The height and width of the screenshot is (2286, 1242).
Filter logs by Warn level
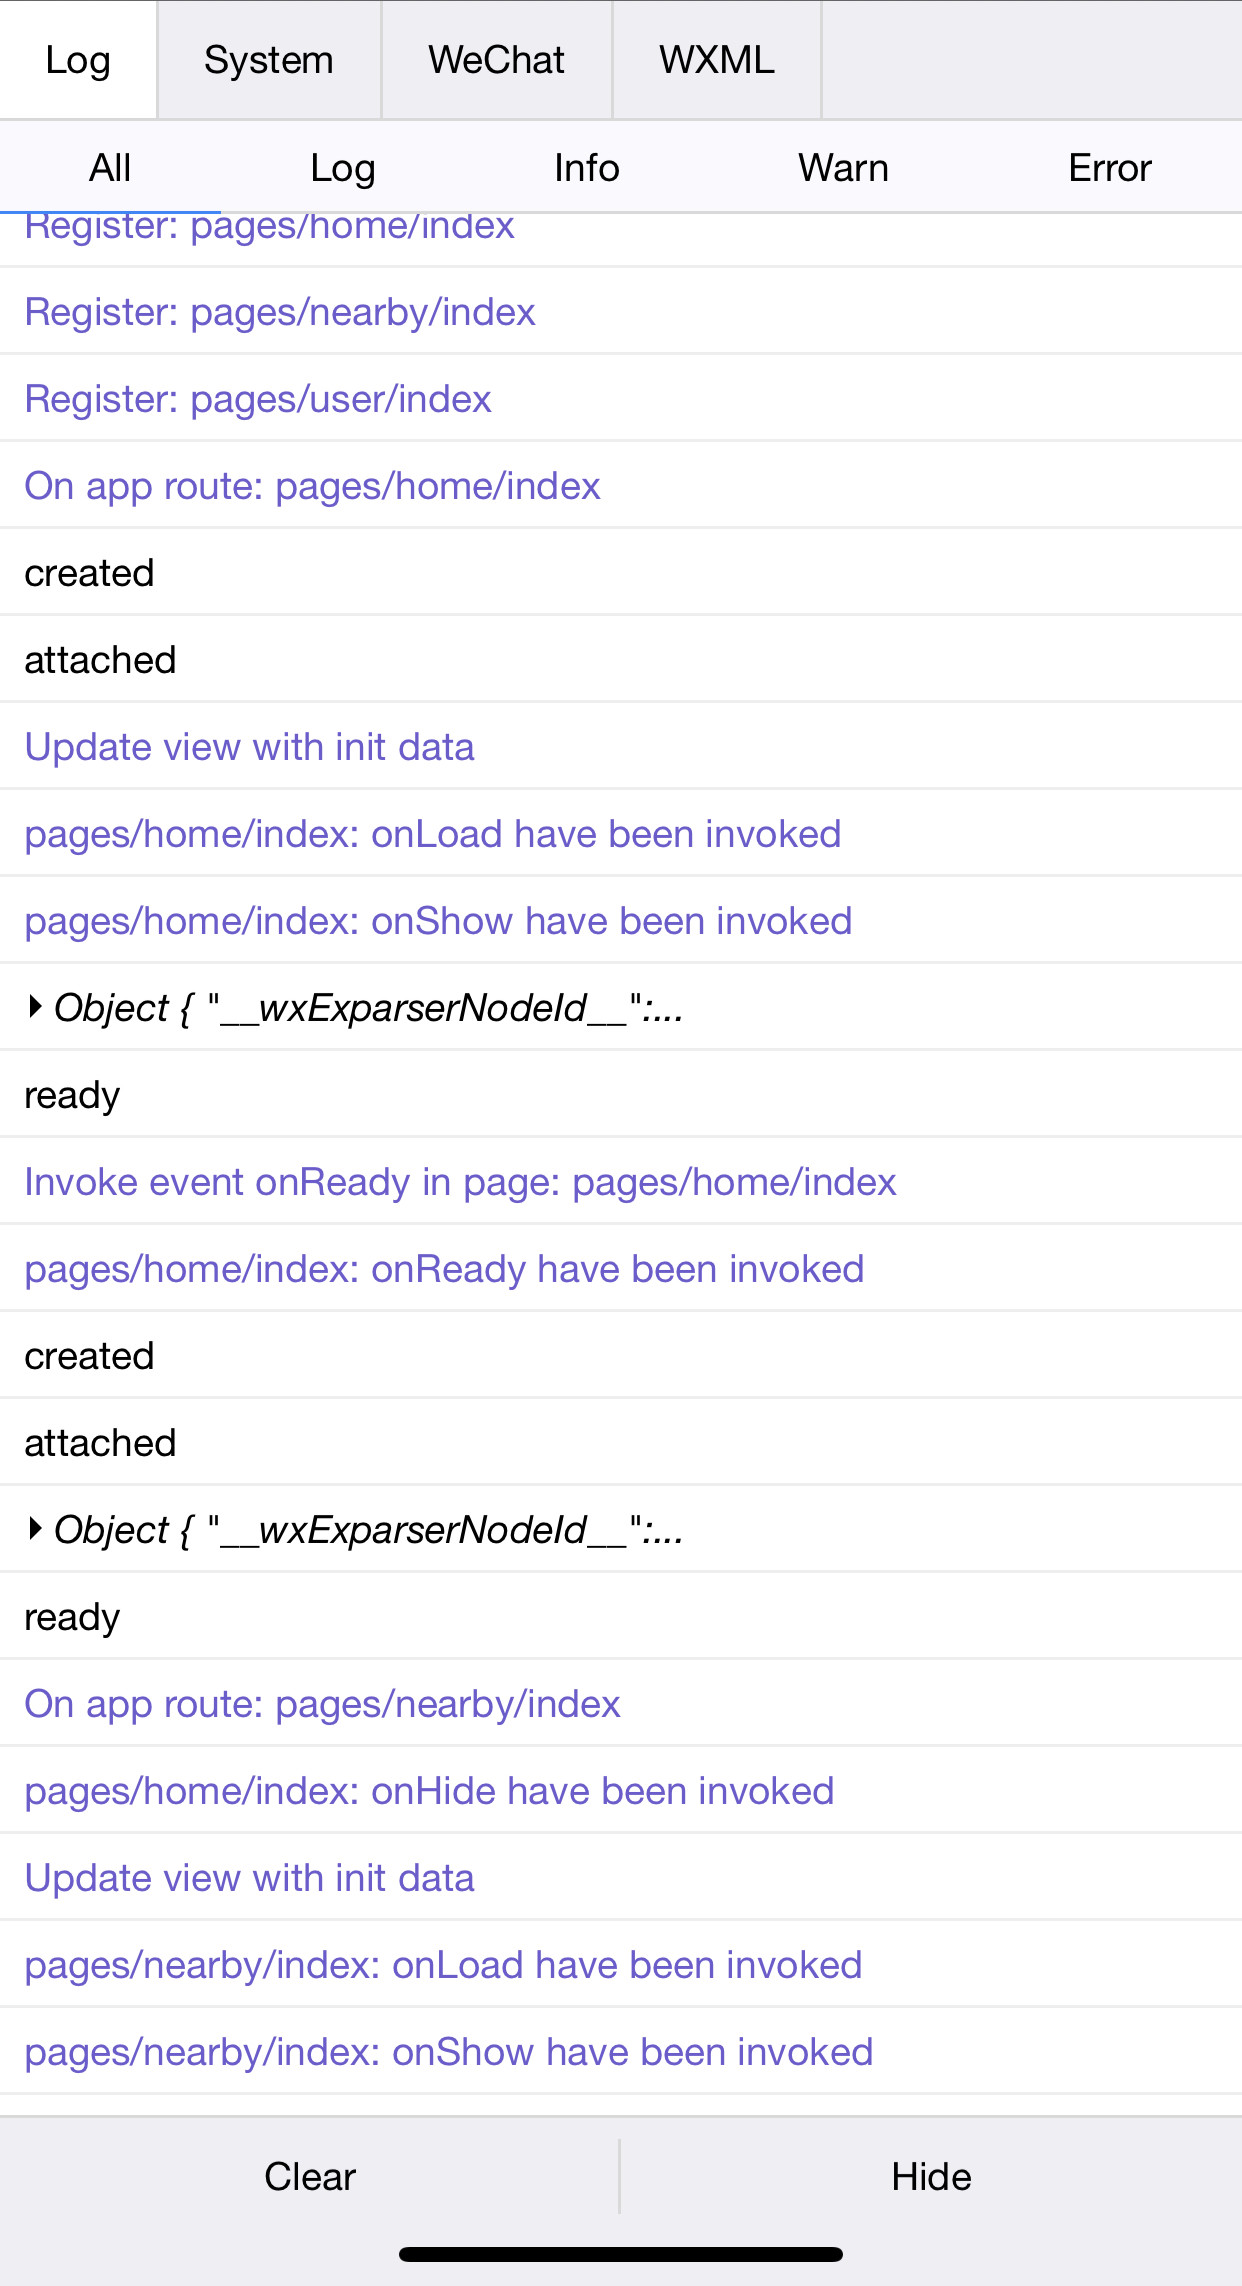[x=843, y=167]
